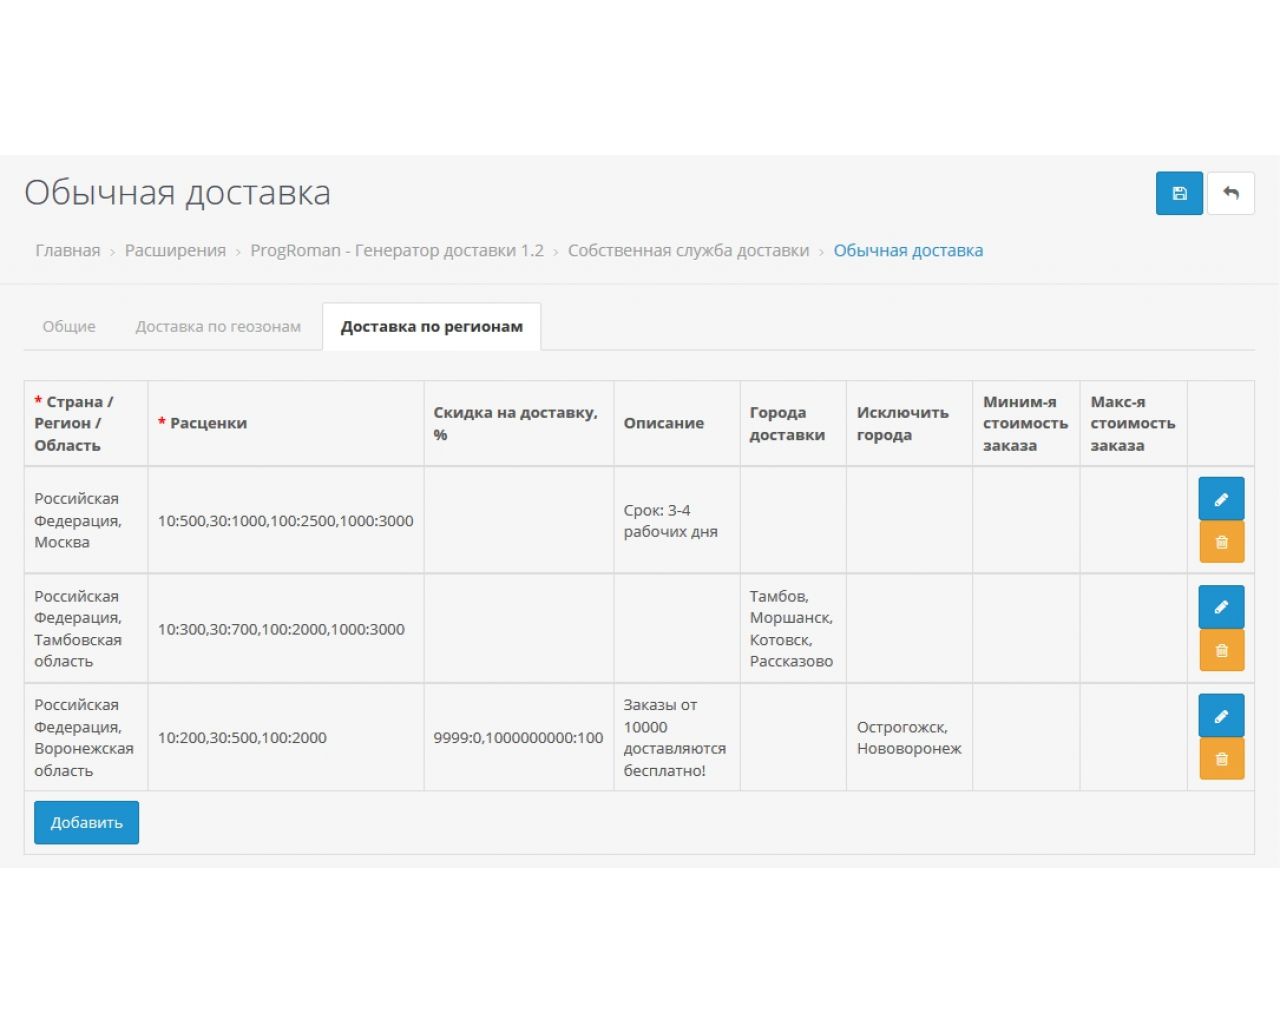Switch to the Общие tab
Image resolution: width=1280 pixels, height=1024 pixels.
(69, 326)
